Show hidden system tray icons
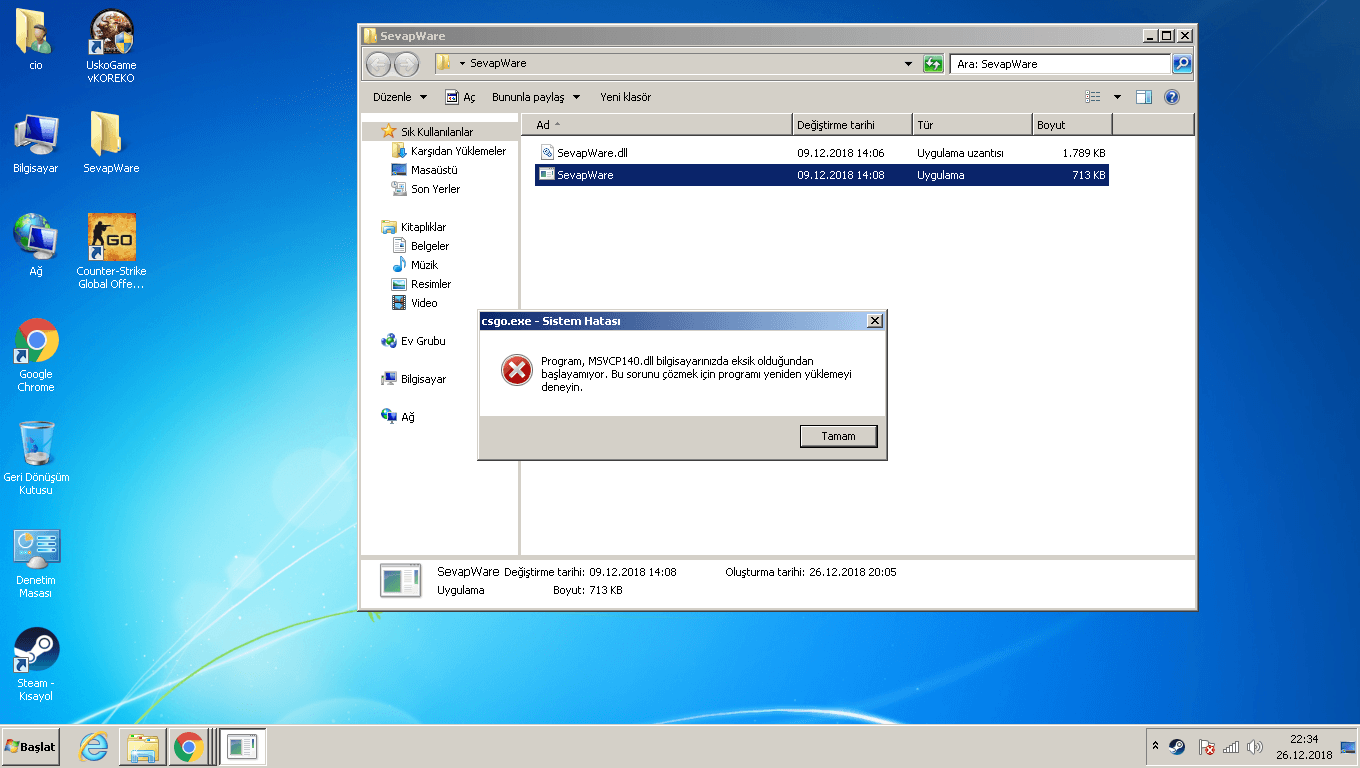1360x768 pixels. [x=1156, y=747]
